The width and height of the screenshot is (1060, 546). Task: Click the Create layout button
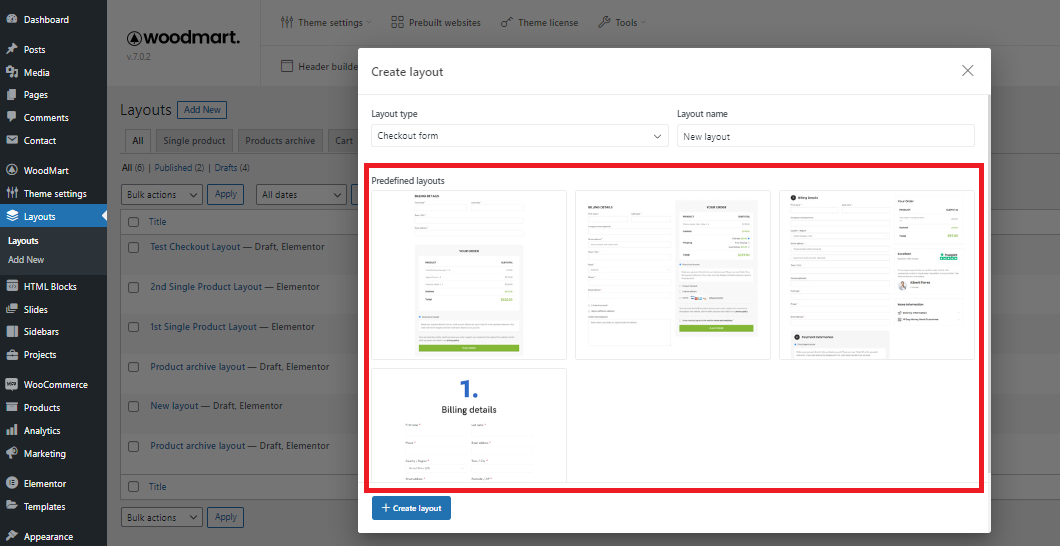[411, 508]
